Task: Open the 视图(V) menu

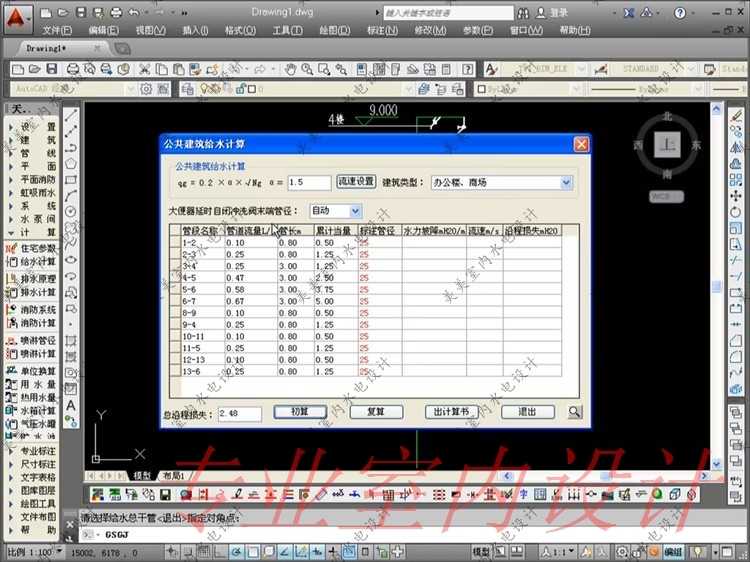Action: (150, 31)
